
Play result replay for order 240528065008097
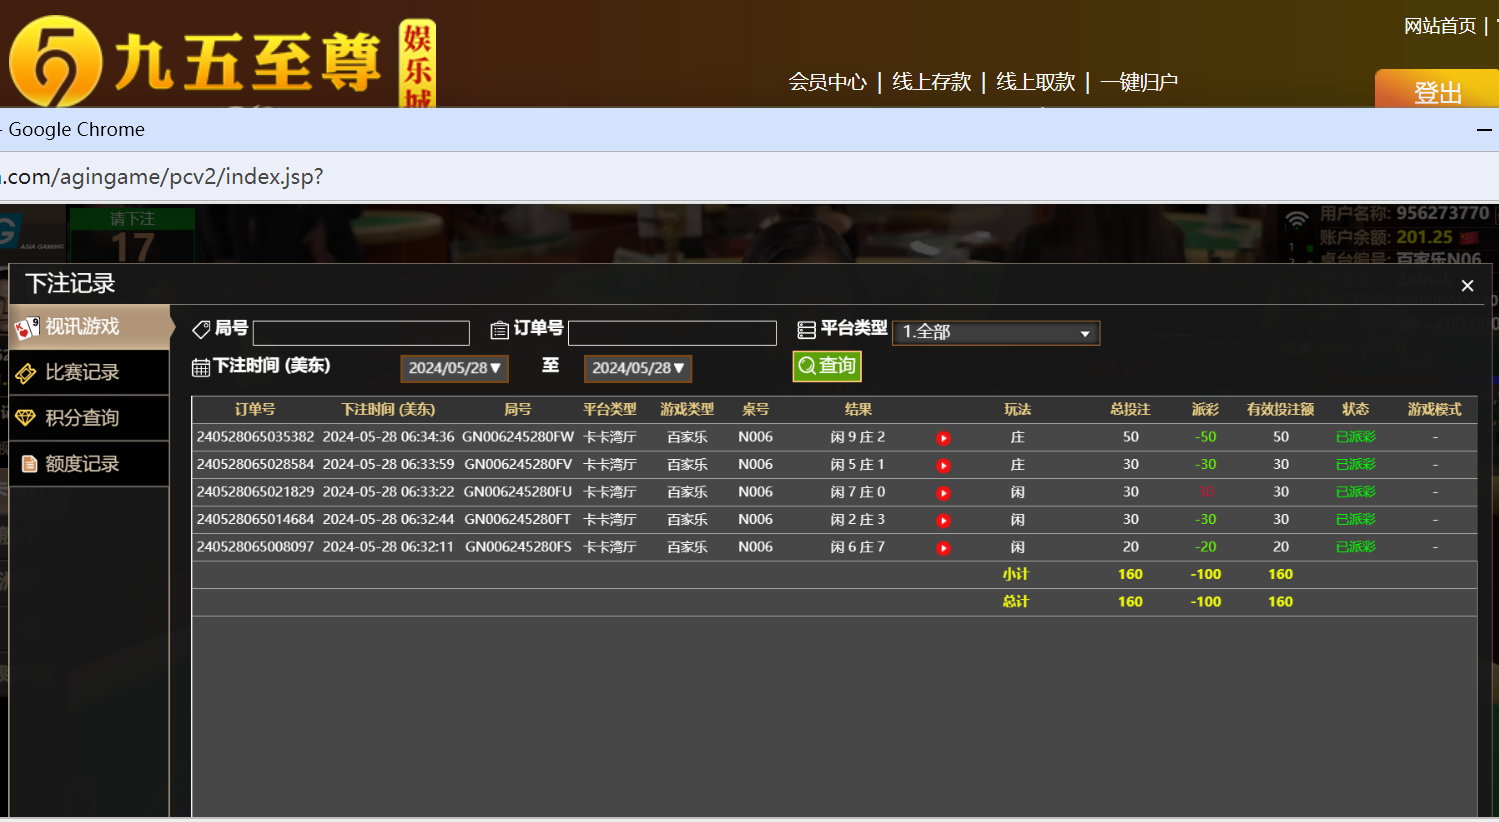[943, 547]
